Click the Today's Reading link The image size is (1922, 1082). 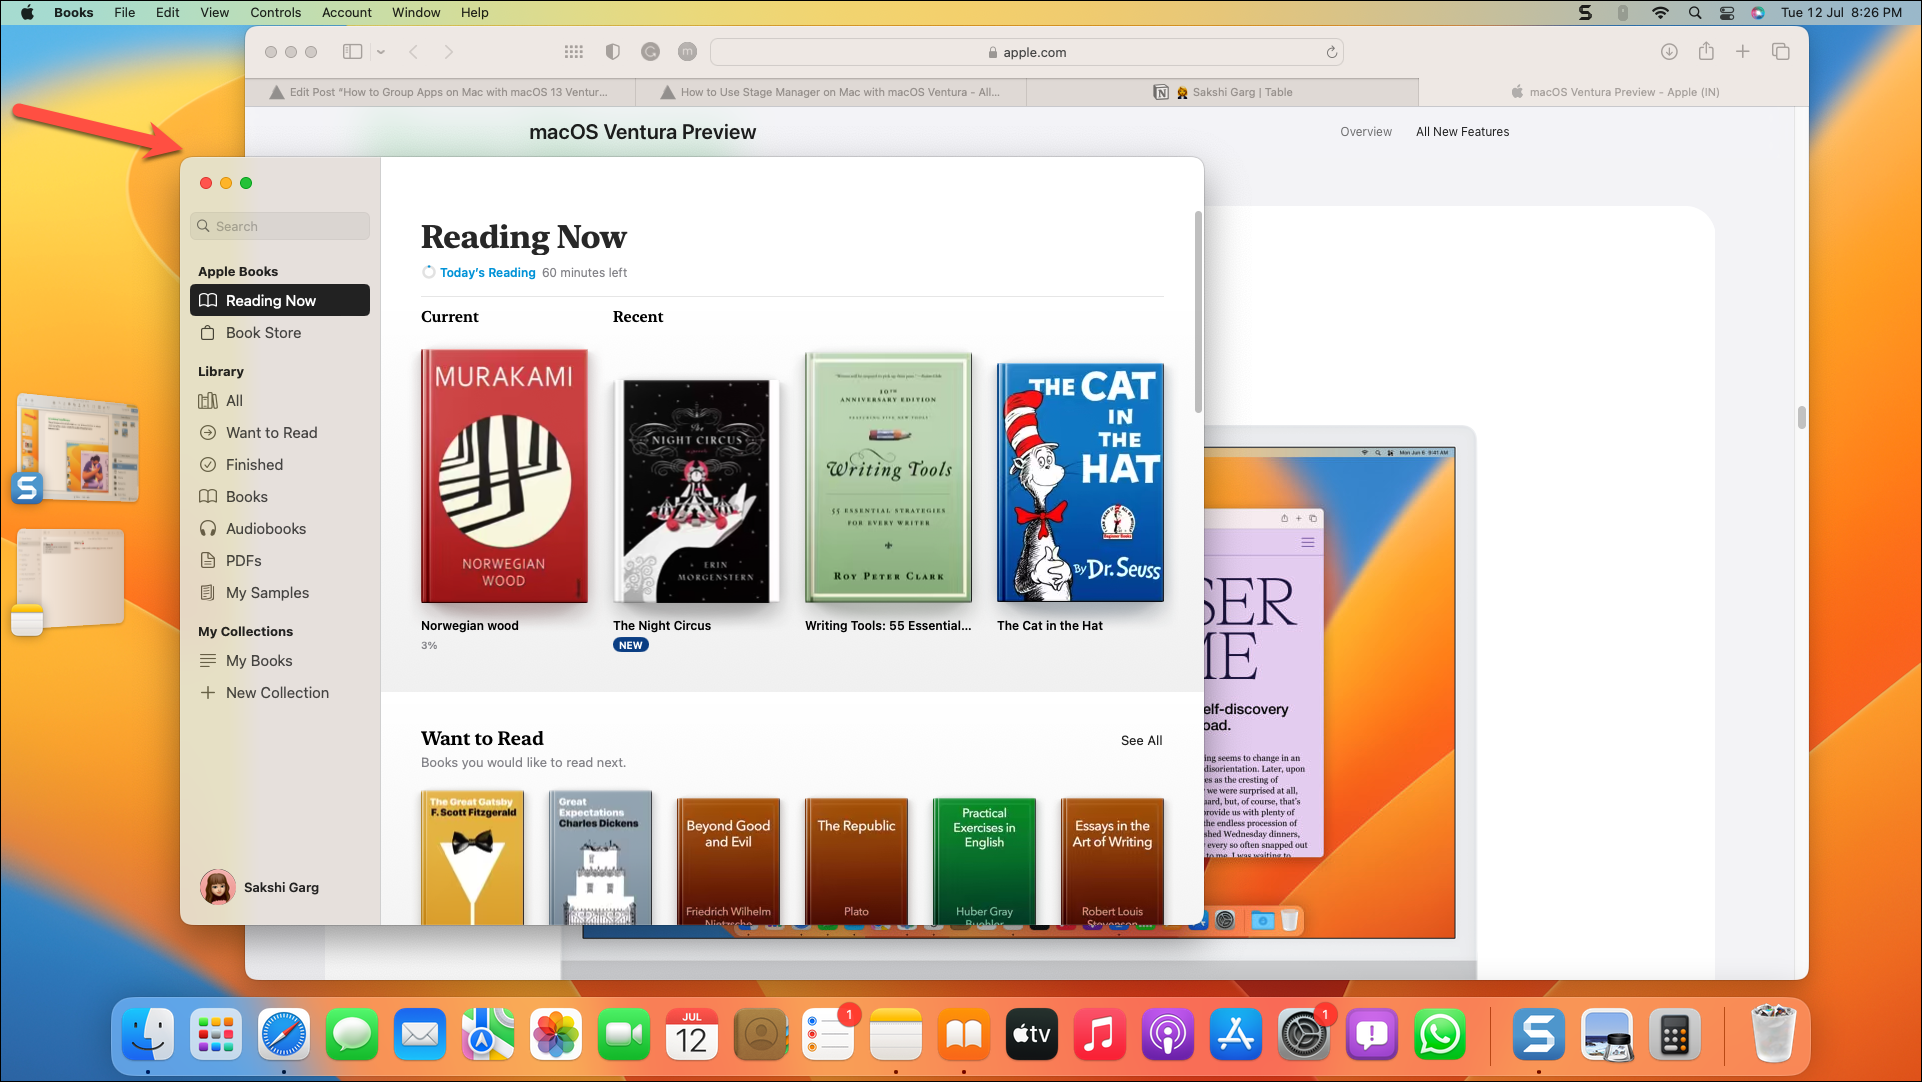pyautogui.click(x=487, y=273)
